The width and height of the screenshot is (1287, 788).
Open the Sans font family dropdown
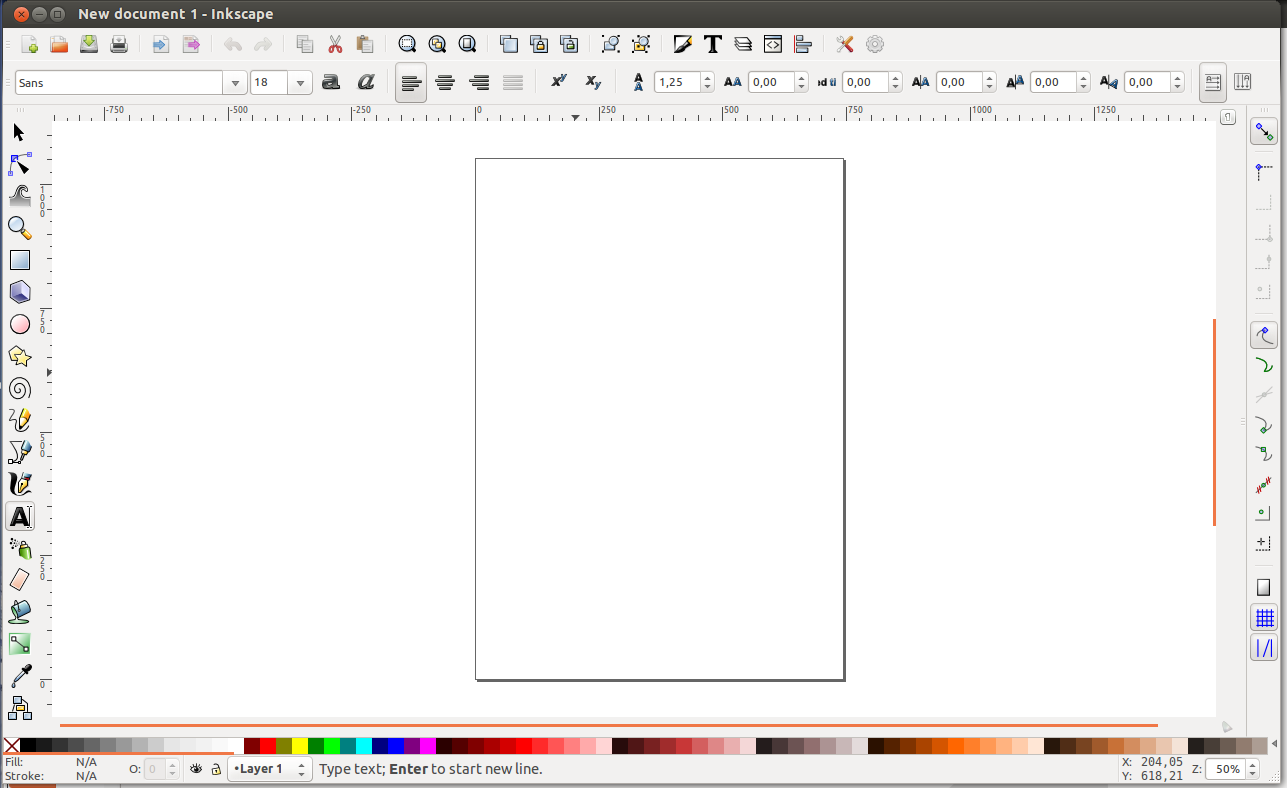pyautogui.click(x=235, y=83)
